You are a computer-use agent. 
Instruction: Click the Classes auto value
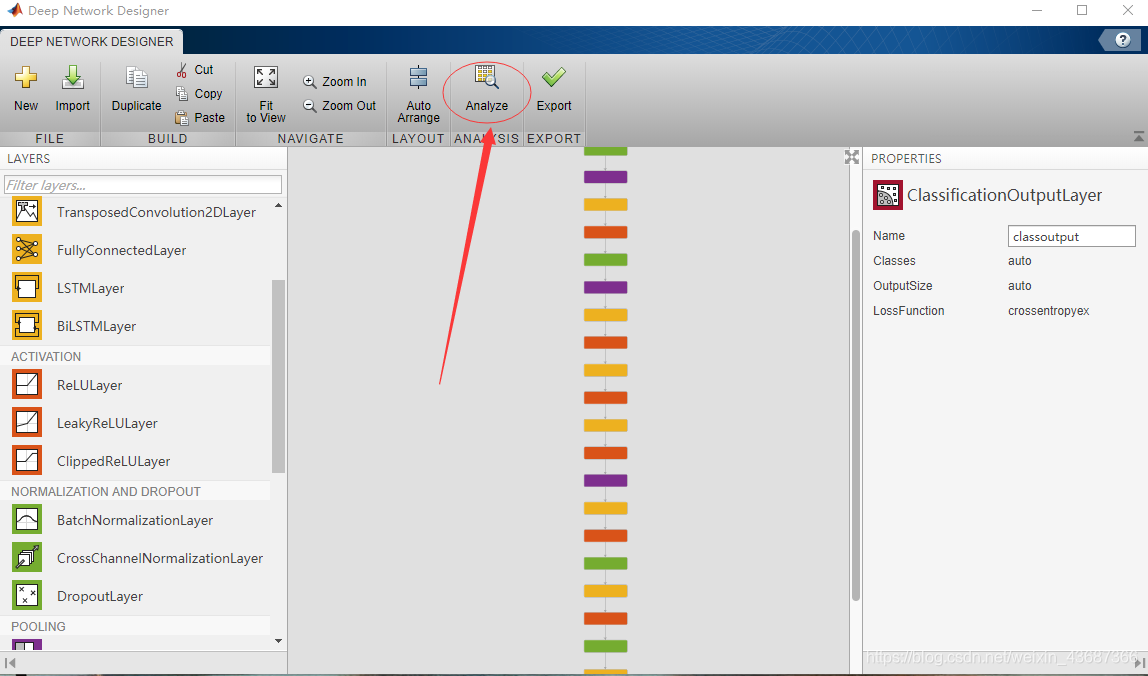1019,261
